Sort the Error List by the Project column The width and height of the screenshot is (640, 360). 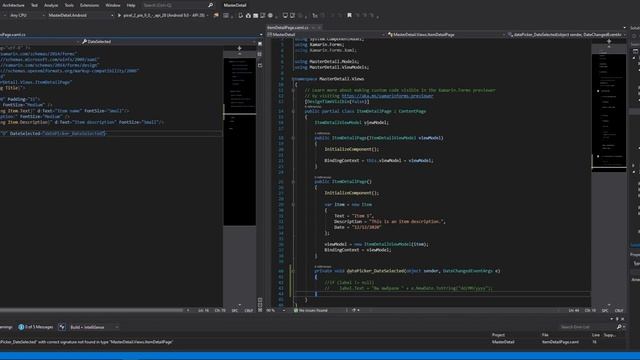pos(498,335)
